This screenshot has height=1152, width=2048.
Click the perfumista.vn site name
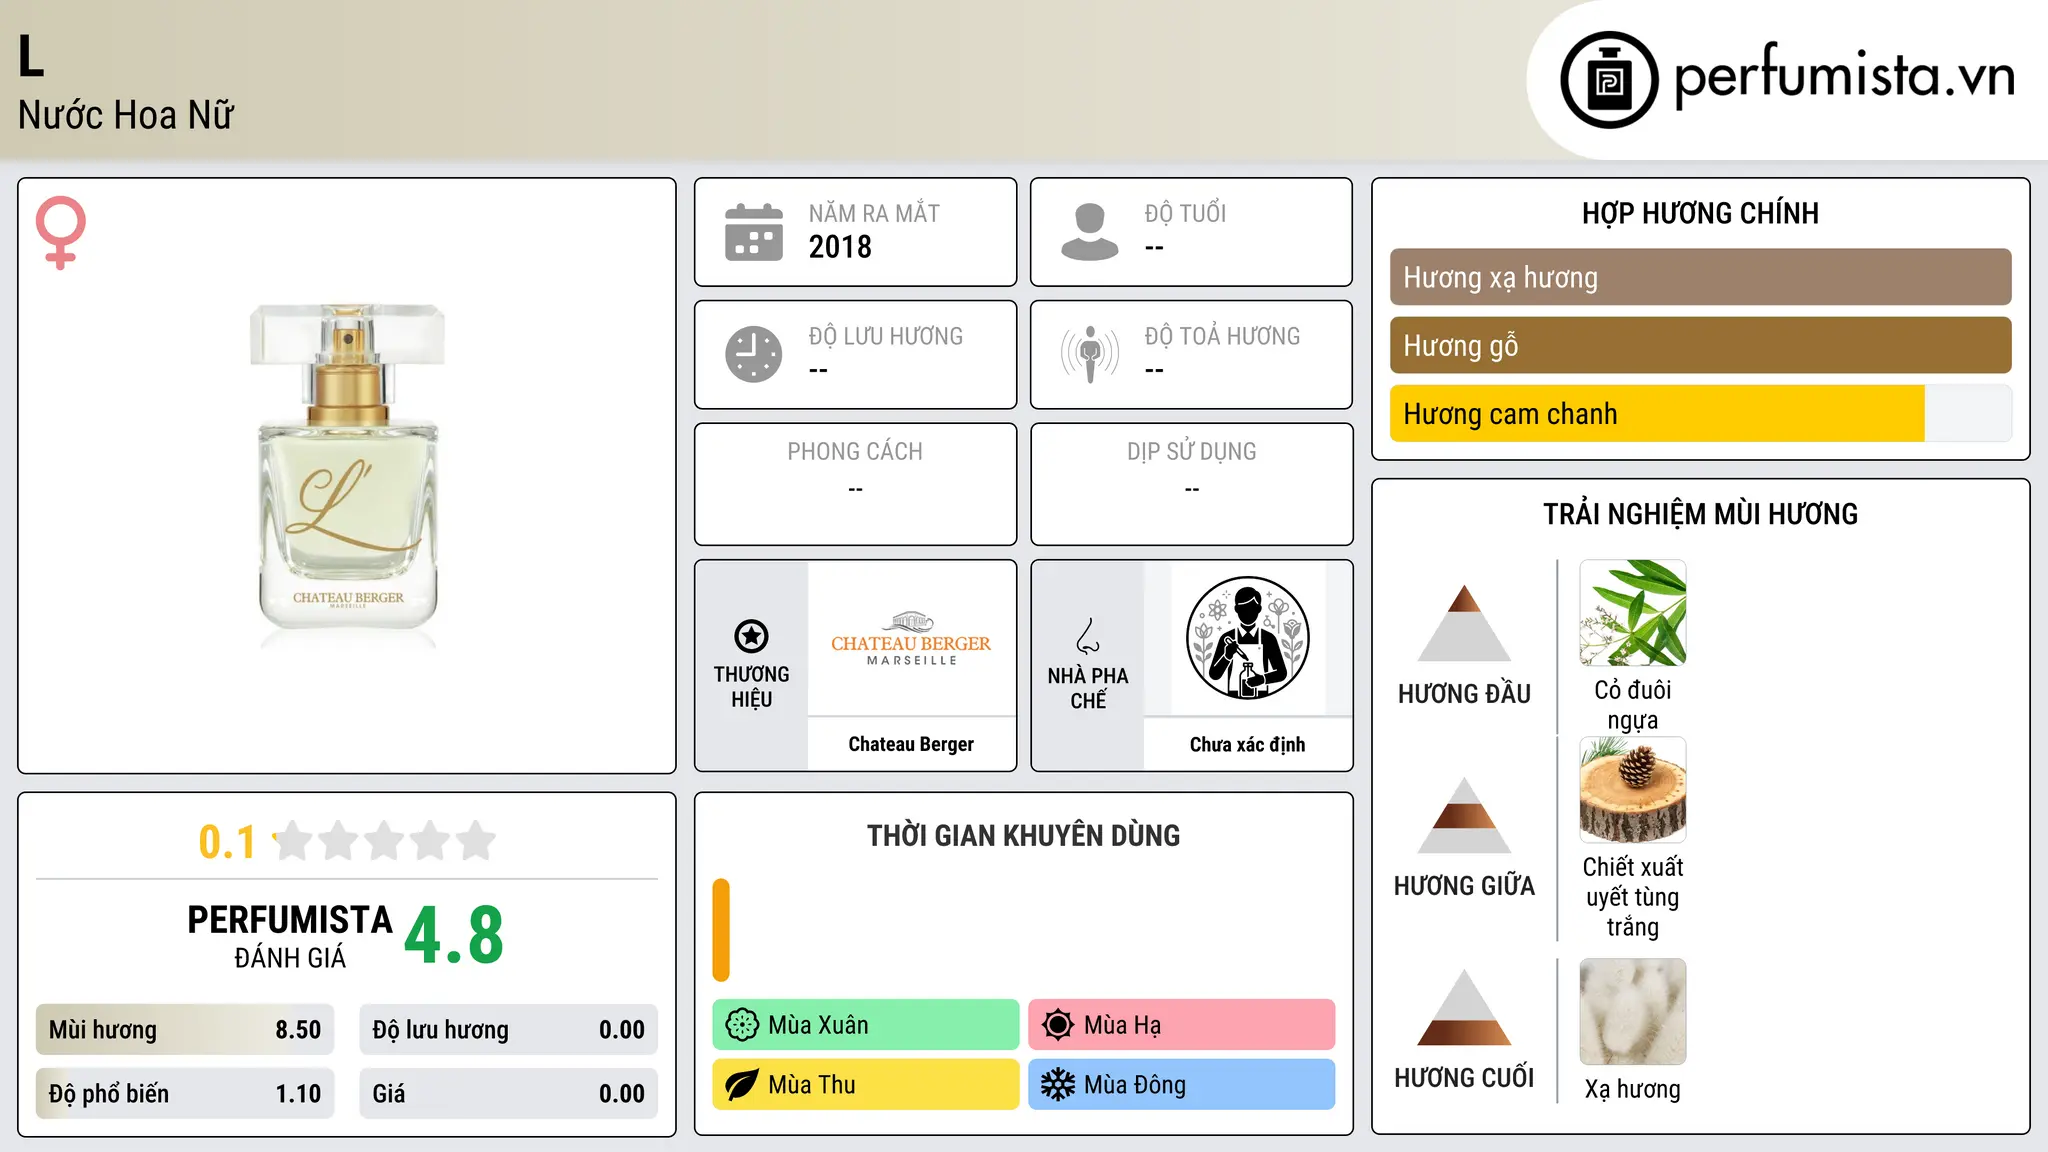pyautogui.click(x=1844, y=76)
